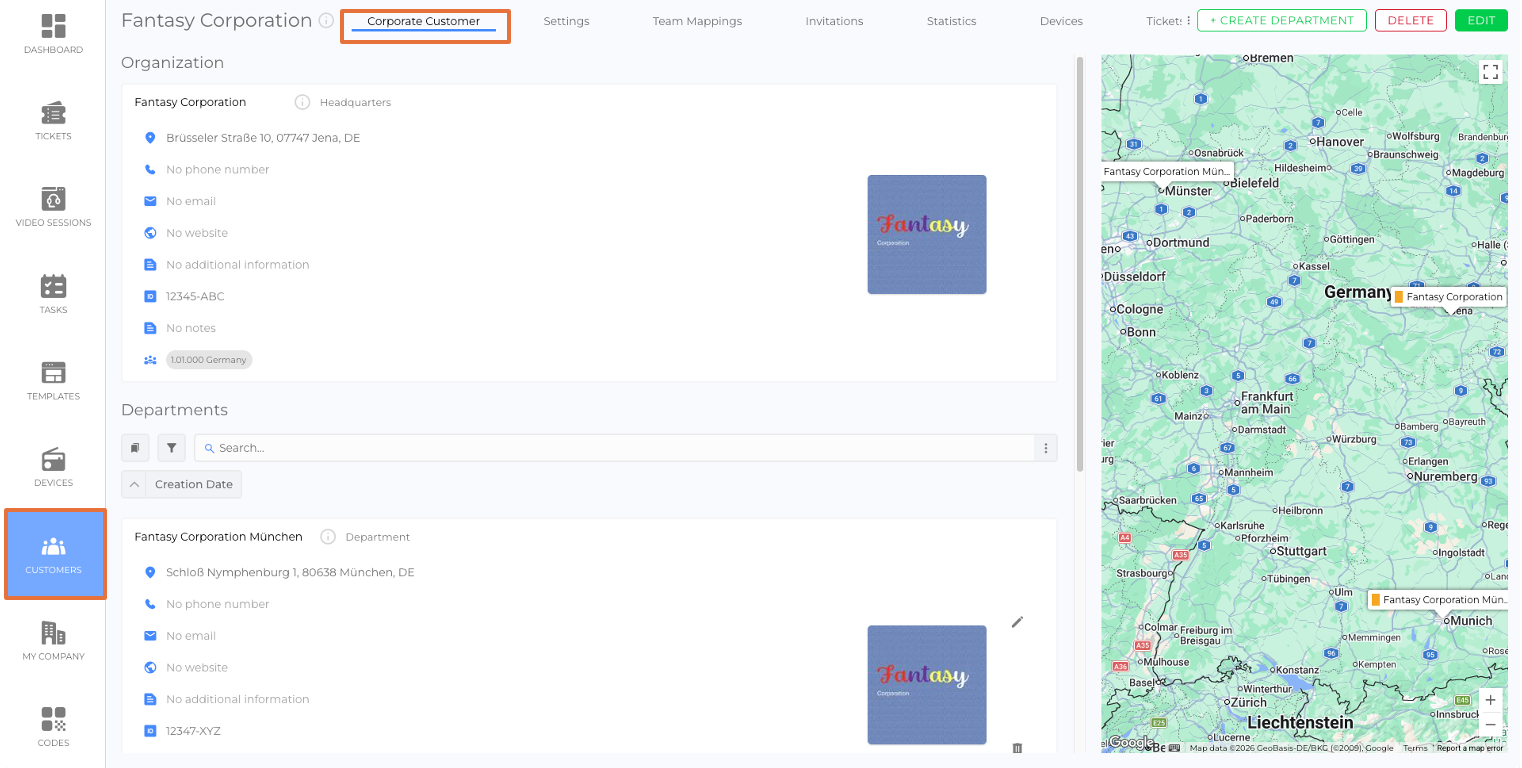
Task: Switch to the Statistics tab
Action: (951, 21)
